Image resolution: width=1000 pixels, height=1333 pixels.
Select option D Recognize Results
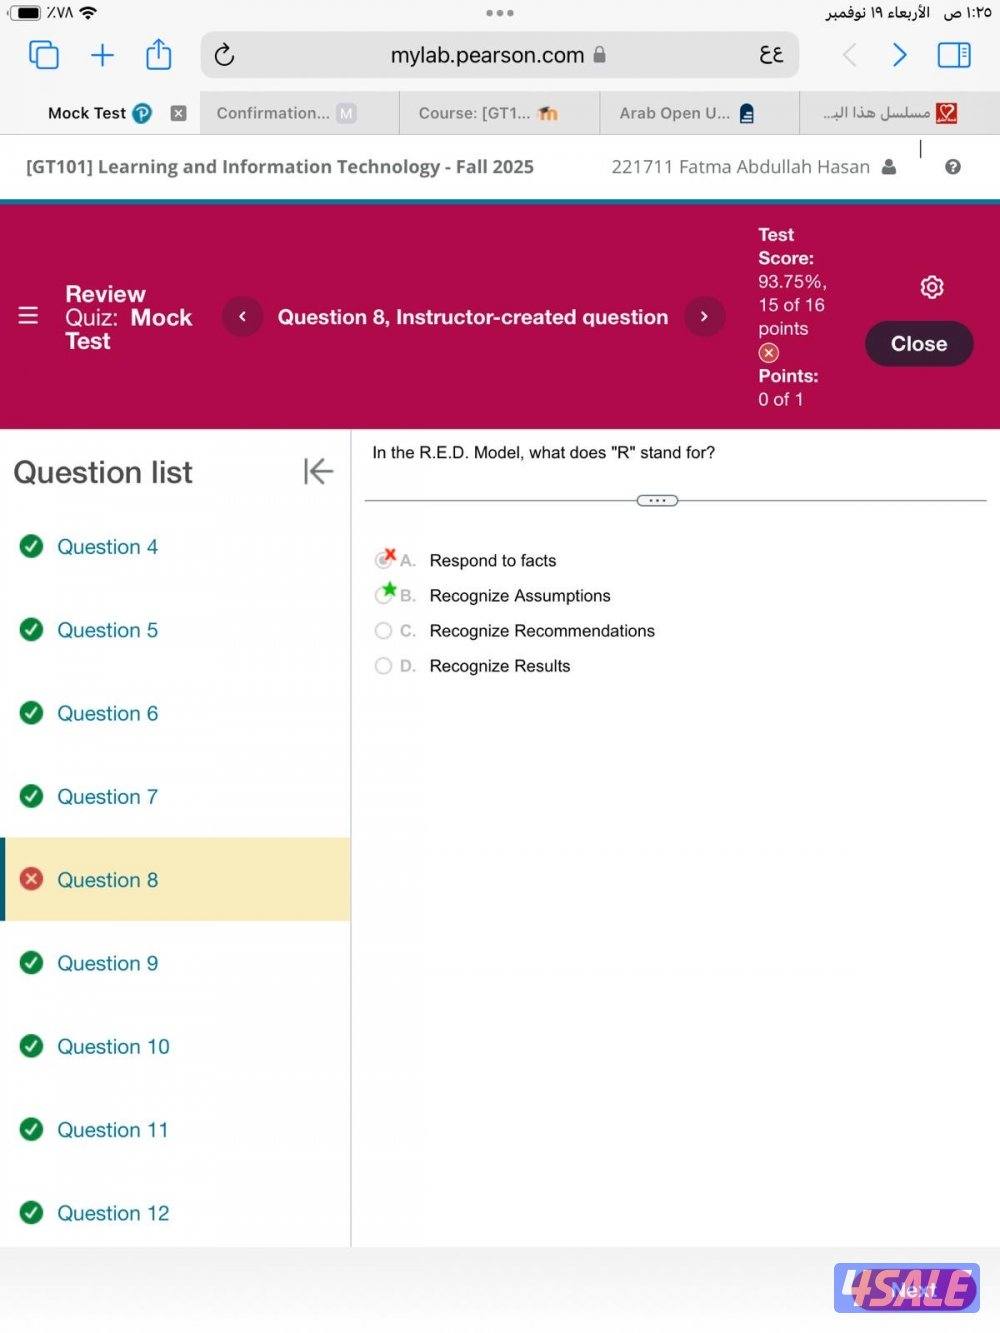(x=383, y=666)
